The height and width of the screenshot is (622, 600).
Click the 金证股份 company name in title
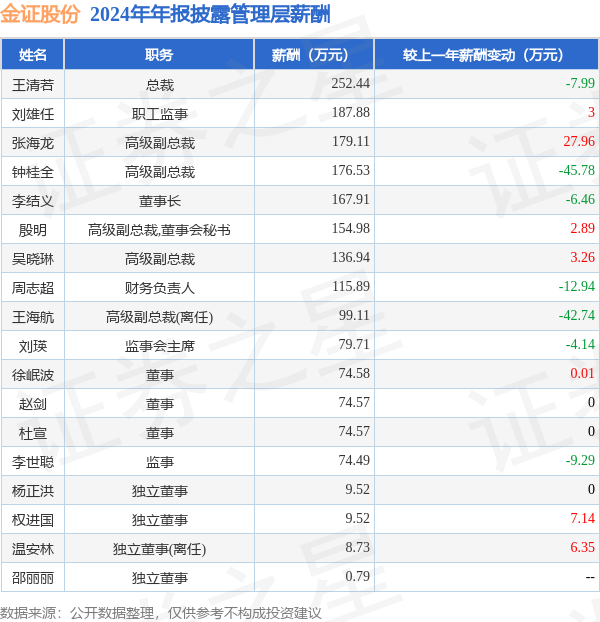point(40,14)
